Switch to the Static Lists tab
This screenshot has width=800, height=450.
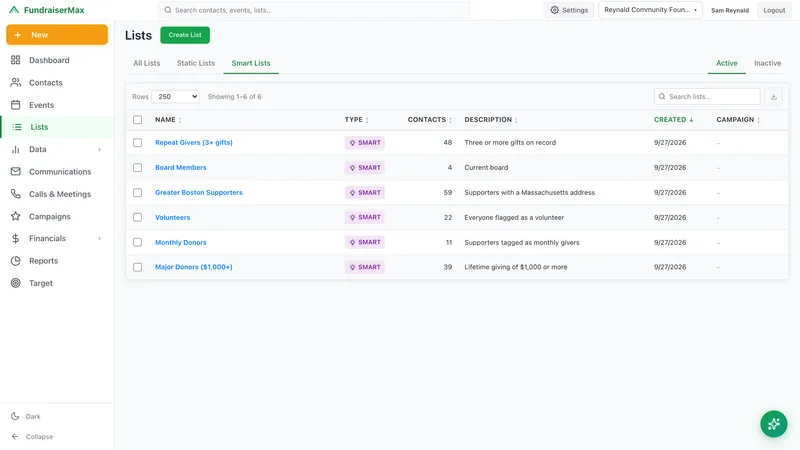coord(196,63)
